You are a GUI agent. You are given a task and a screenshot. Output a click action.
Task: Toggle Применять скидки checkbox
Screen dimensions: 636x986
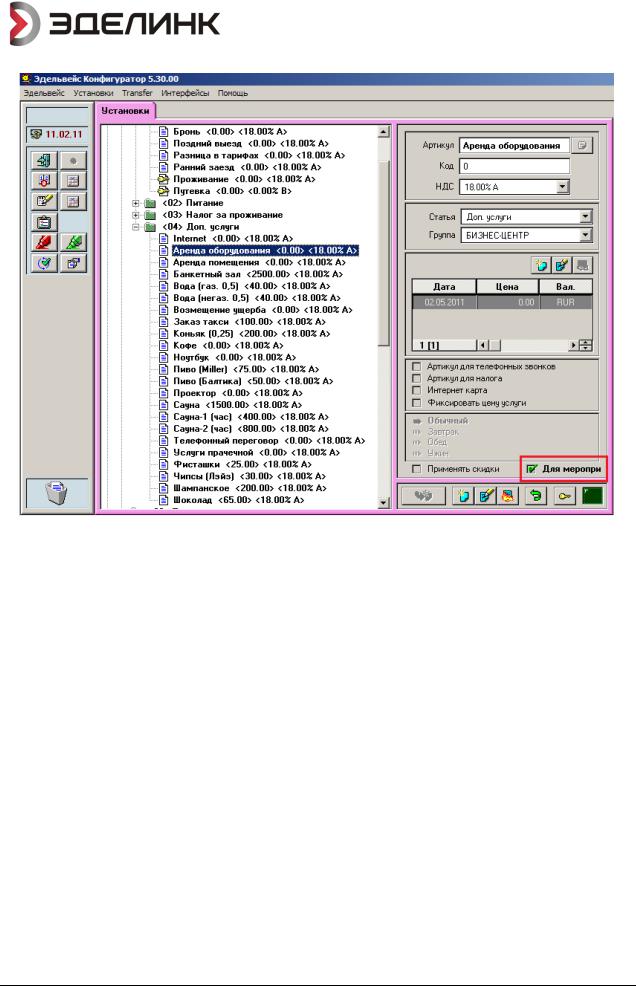click(x=416, y=468)
